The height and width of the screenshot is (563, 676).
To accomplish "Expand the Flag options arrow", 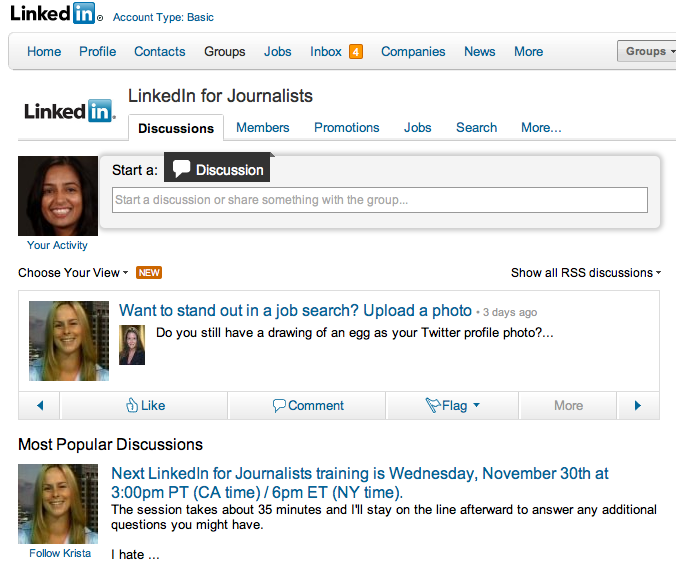I will 476,405.
